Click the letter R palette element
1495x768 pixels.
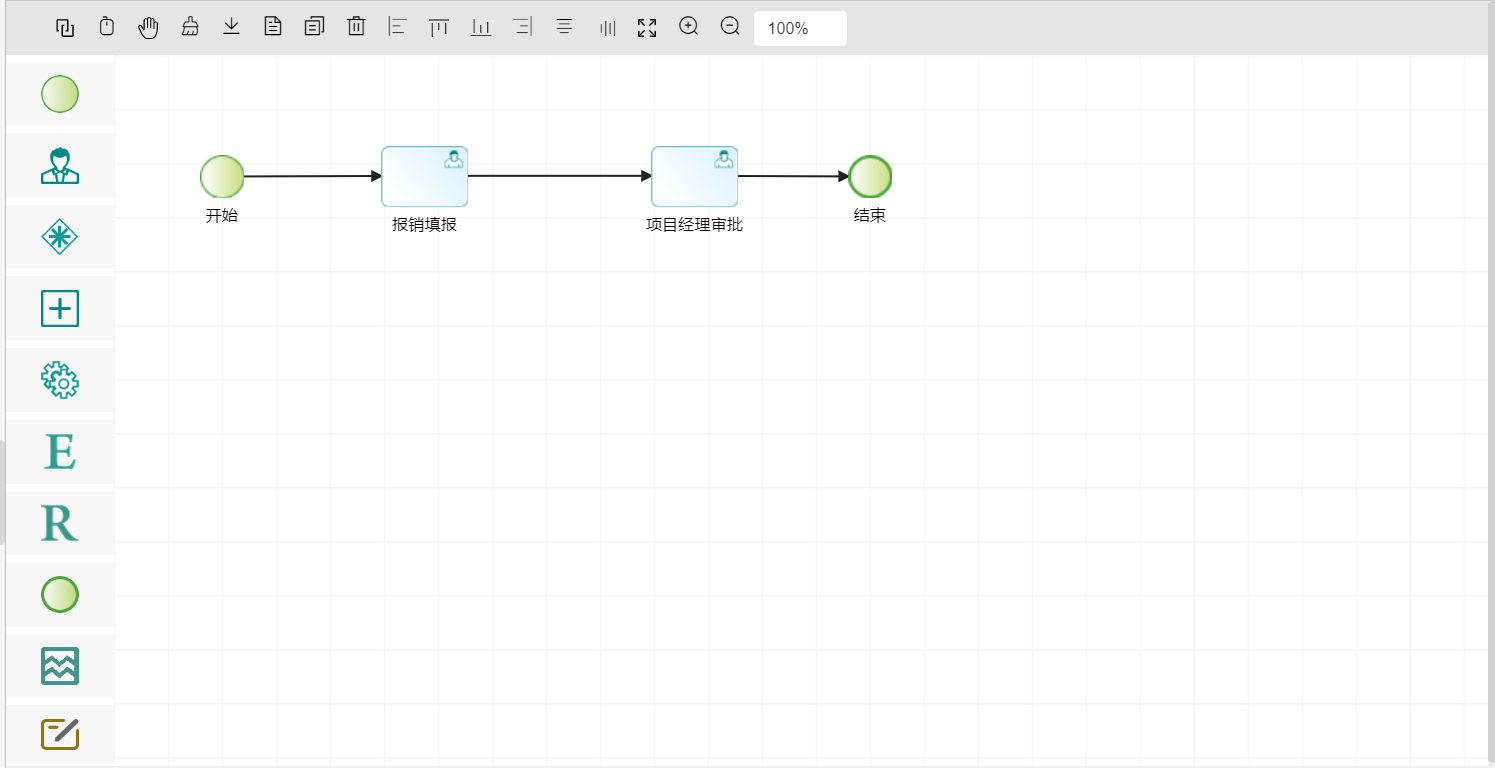60,523
